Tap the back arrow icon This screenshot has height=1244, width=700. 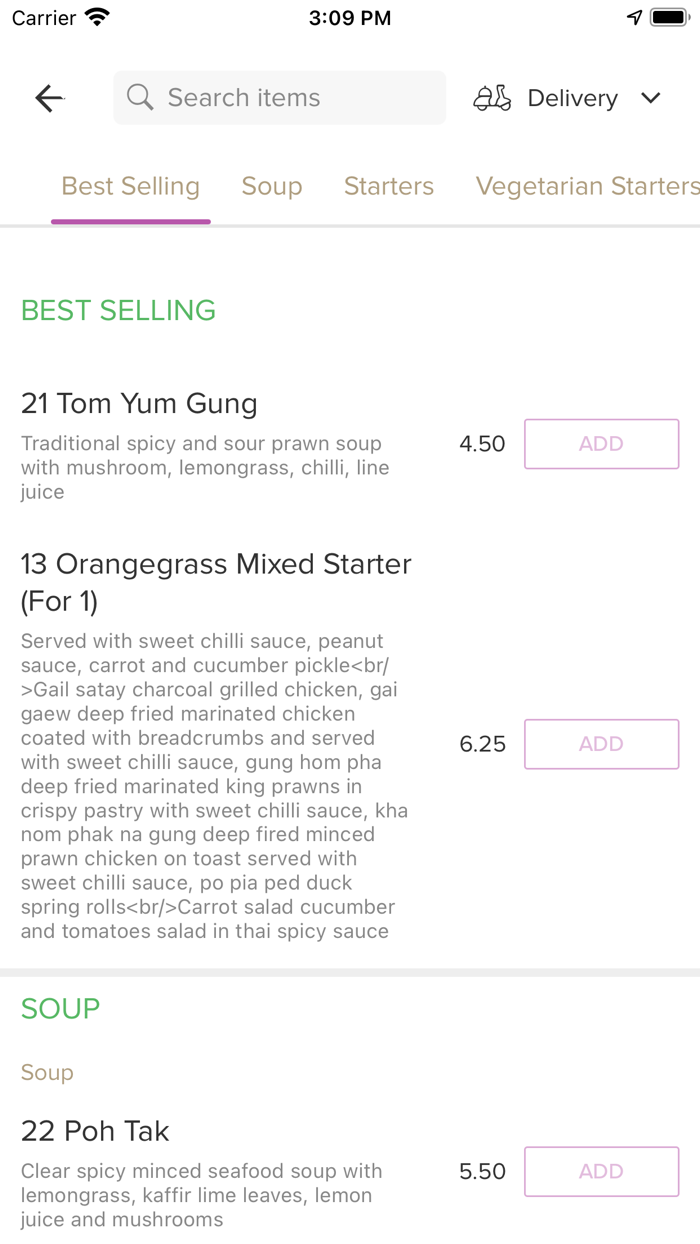coord(49,98)
